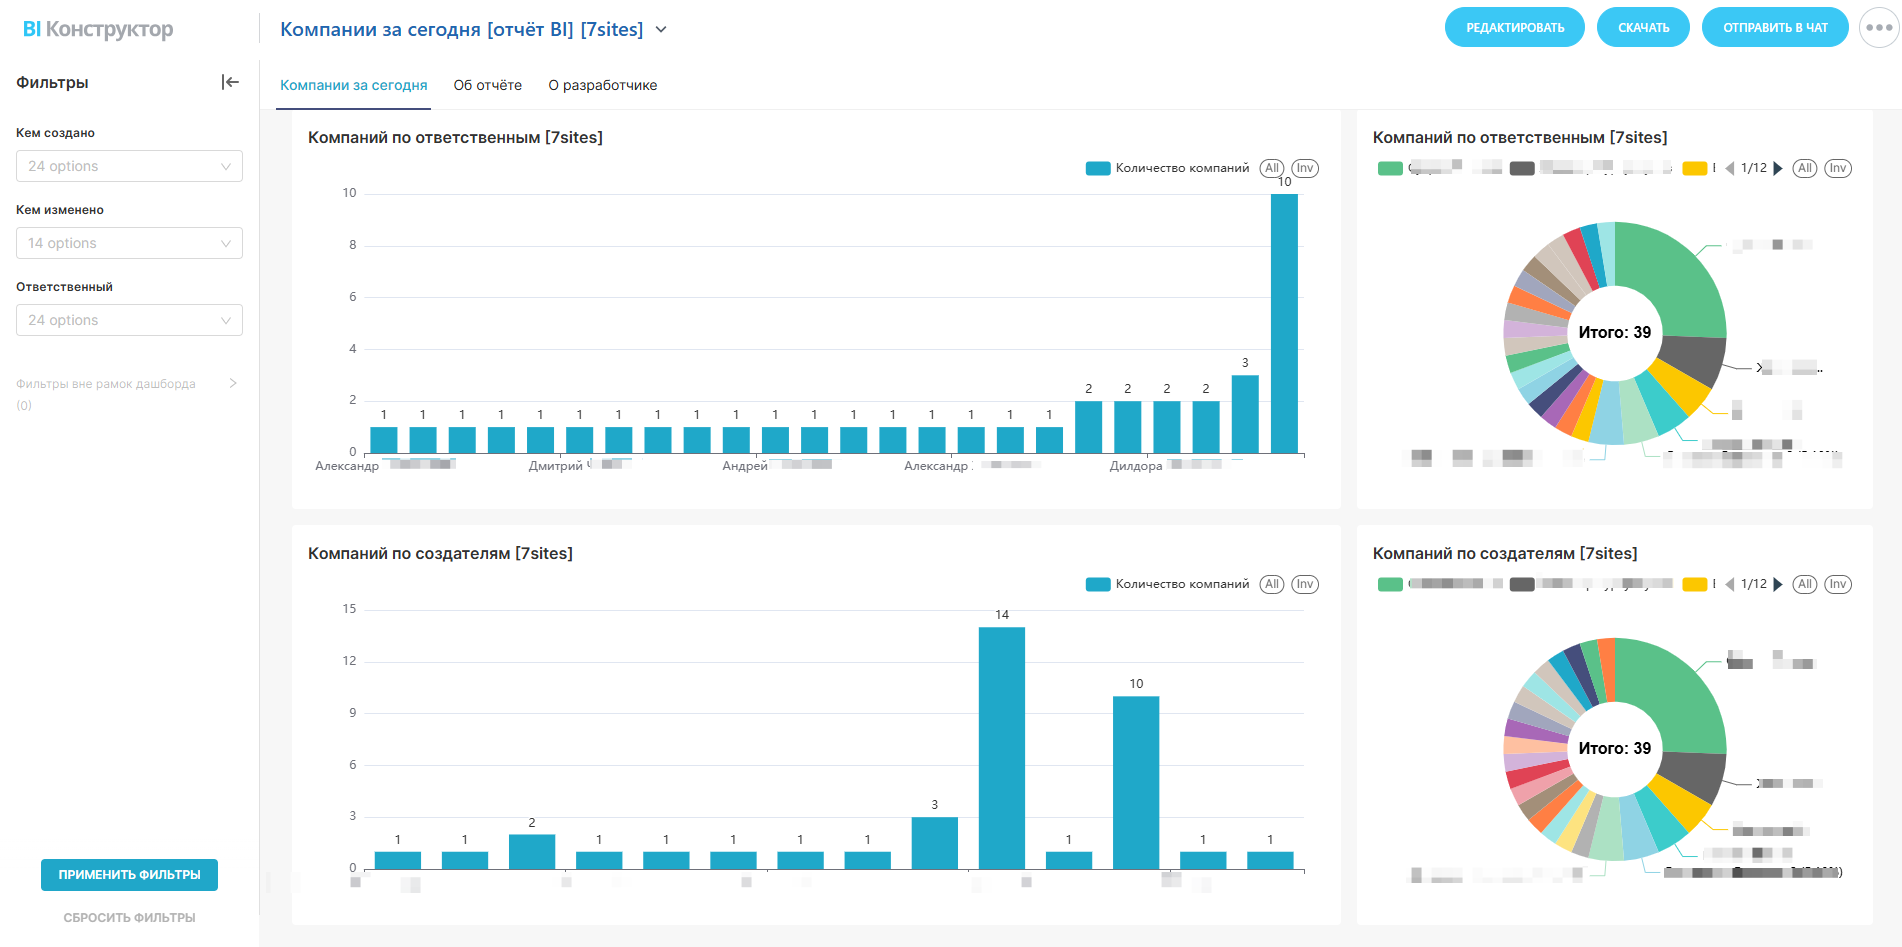Click Inv legend button in creators bar chart

pyautogui.click(x=1304, y=584)
